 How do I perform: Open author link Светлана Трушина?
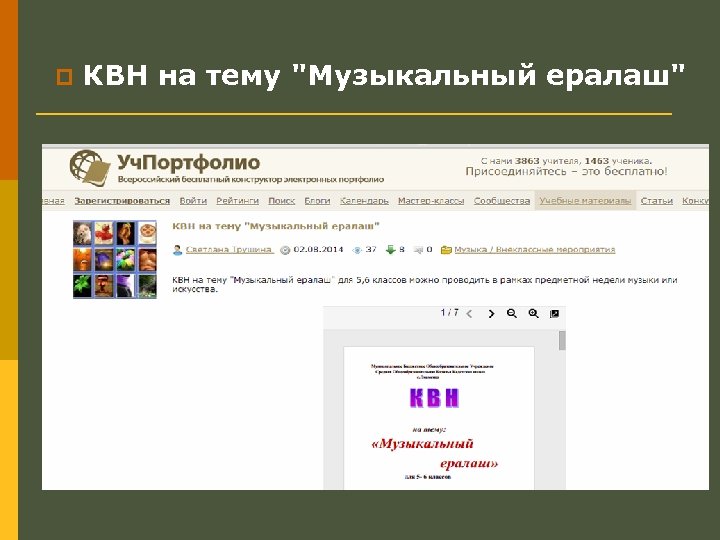point(229,250)
